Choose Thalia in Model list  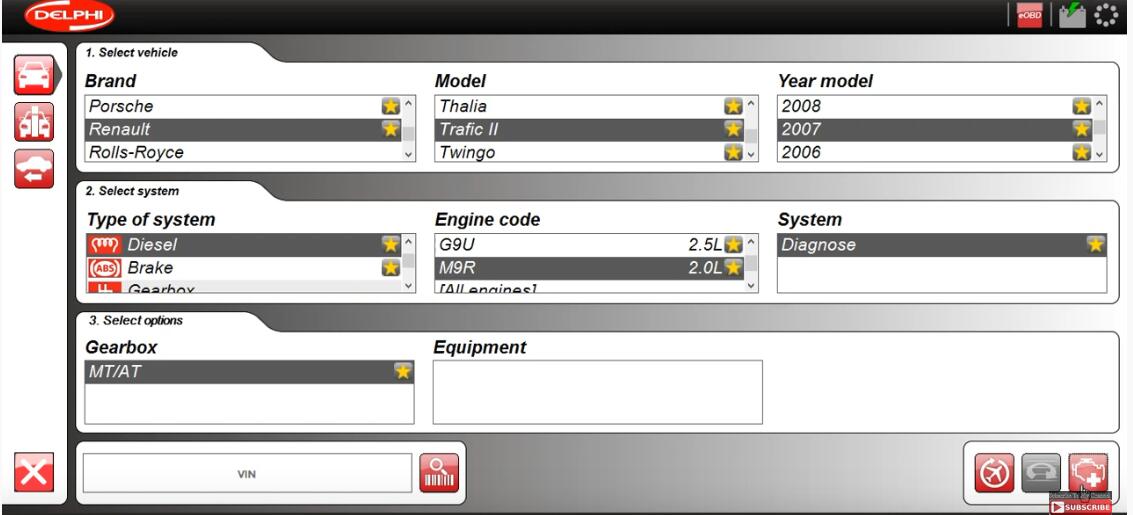(589, 106)
